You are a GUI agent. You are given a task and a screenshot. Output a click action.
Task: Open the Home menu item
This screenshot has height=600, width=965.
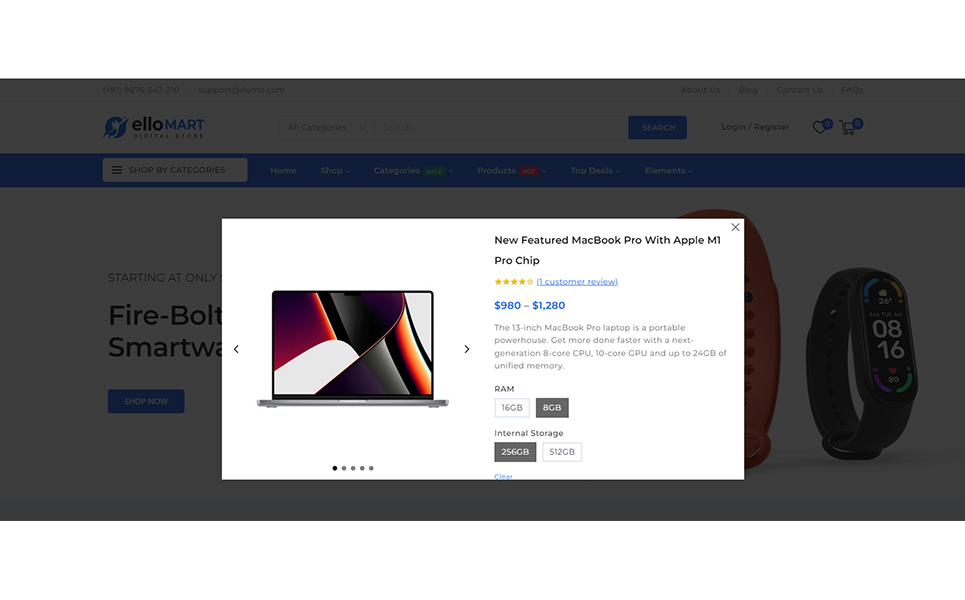click(283, 170)
